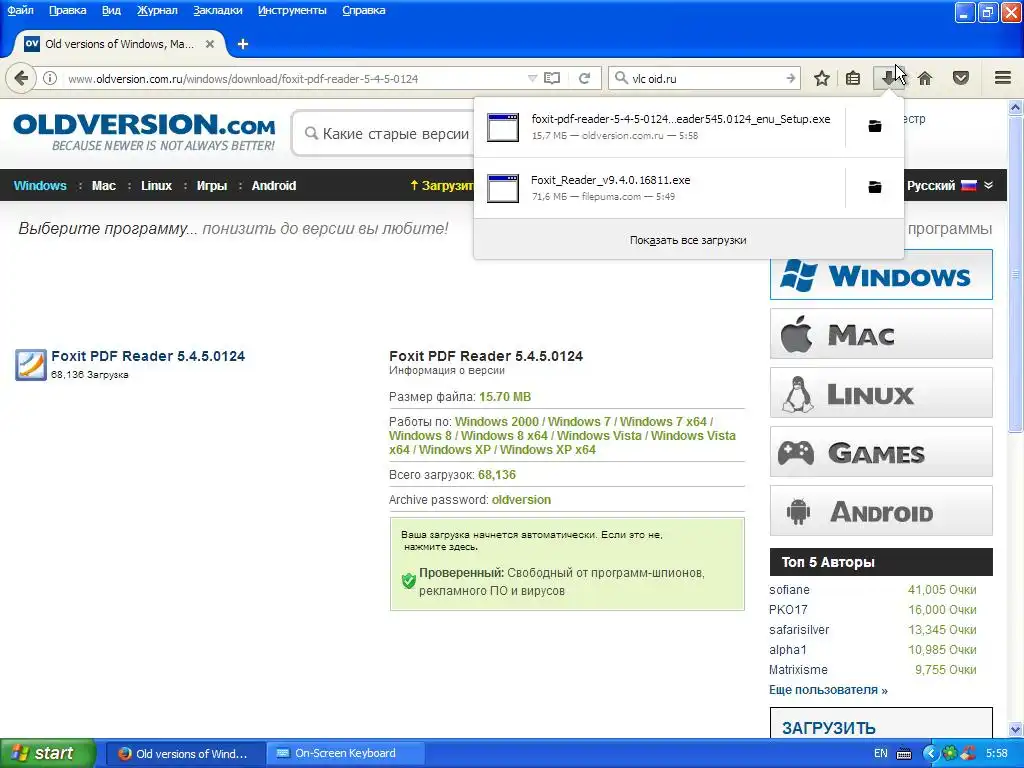1024x768 pixels.
Task: Click the page scrollbar up arrow
Action: coord(1016,107)
